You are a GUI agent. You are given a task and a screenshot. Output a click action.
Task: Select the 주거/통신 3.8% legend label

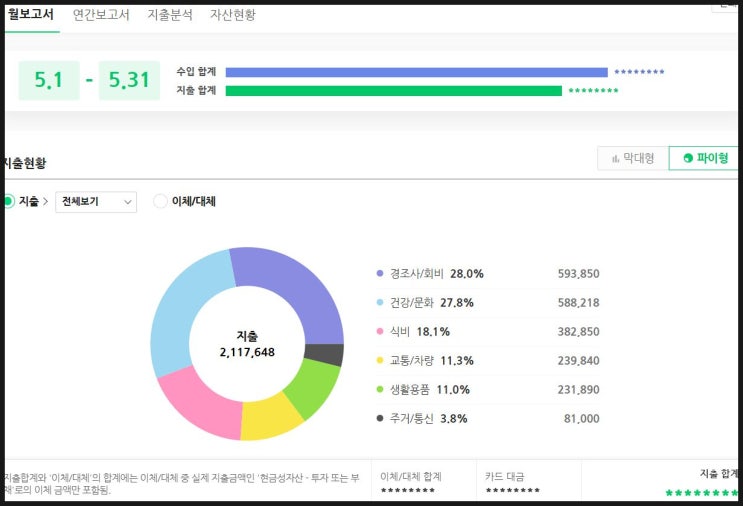[x=428, y=418]
